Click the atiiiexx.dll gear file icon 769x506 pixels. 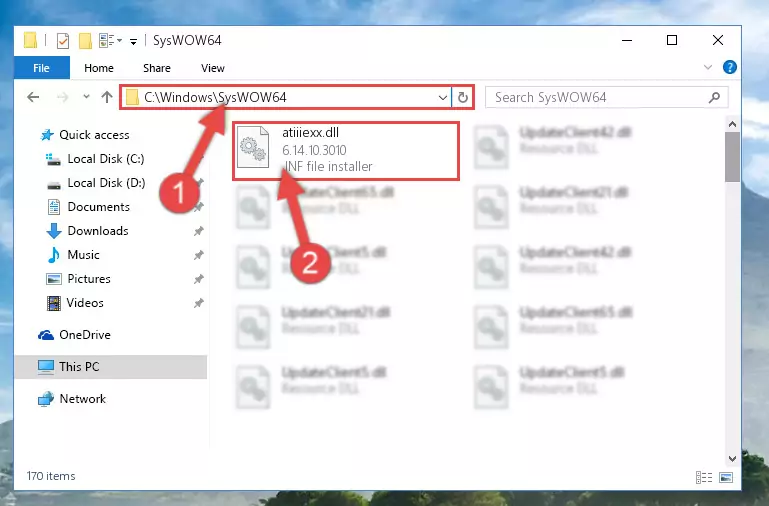253,147
